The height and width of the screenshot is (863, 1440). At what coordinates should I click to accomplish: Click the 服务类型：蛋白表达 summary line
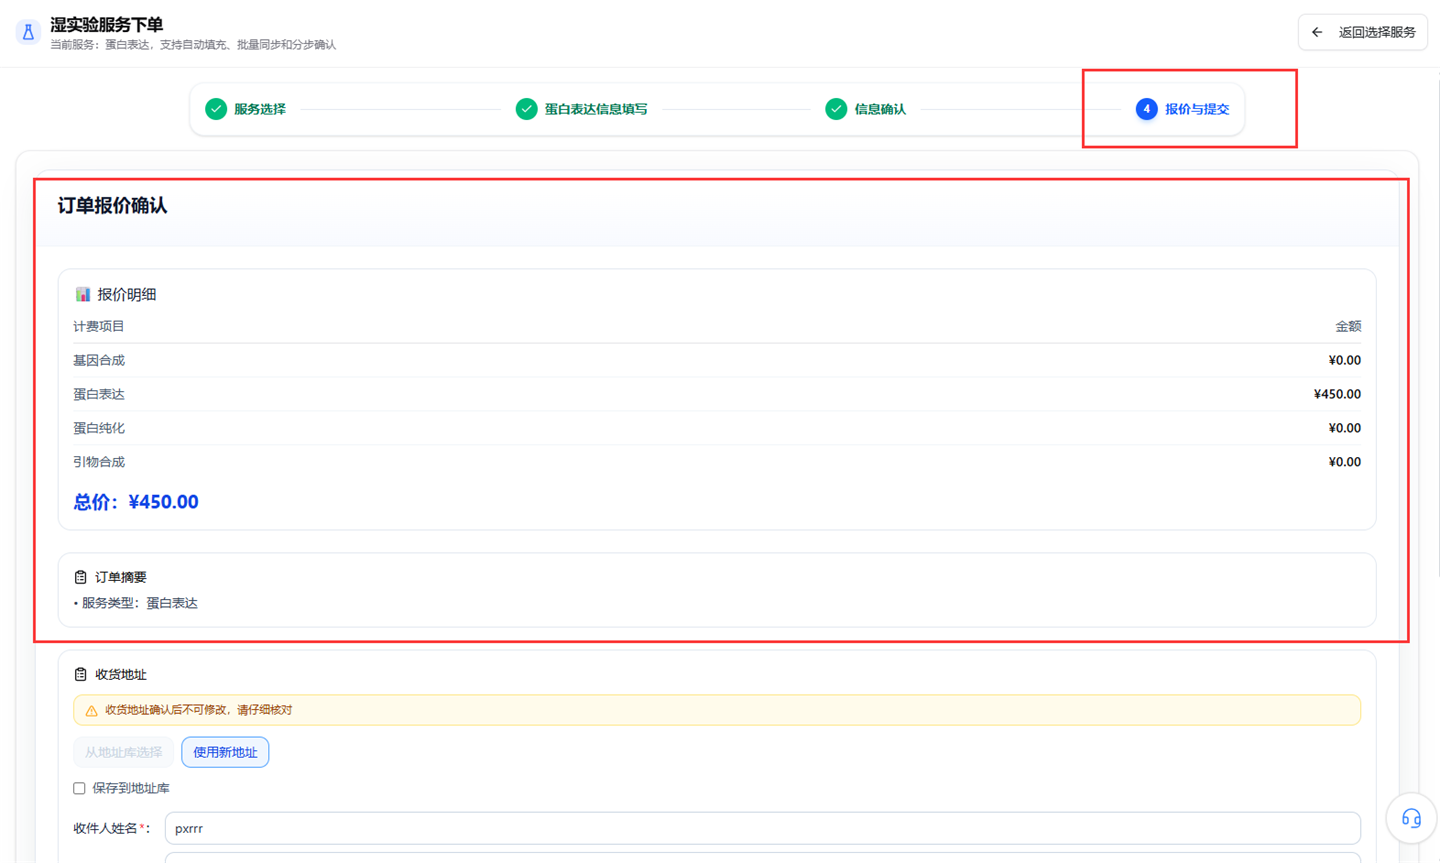[136, 603]
